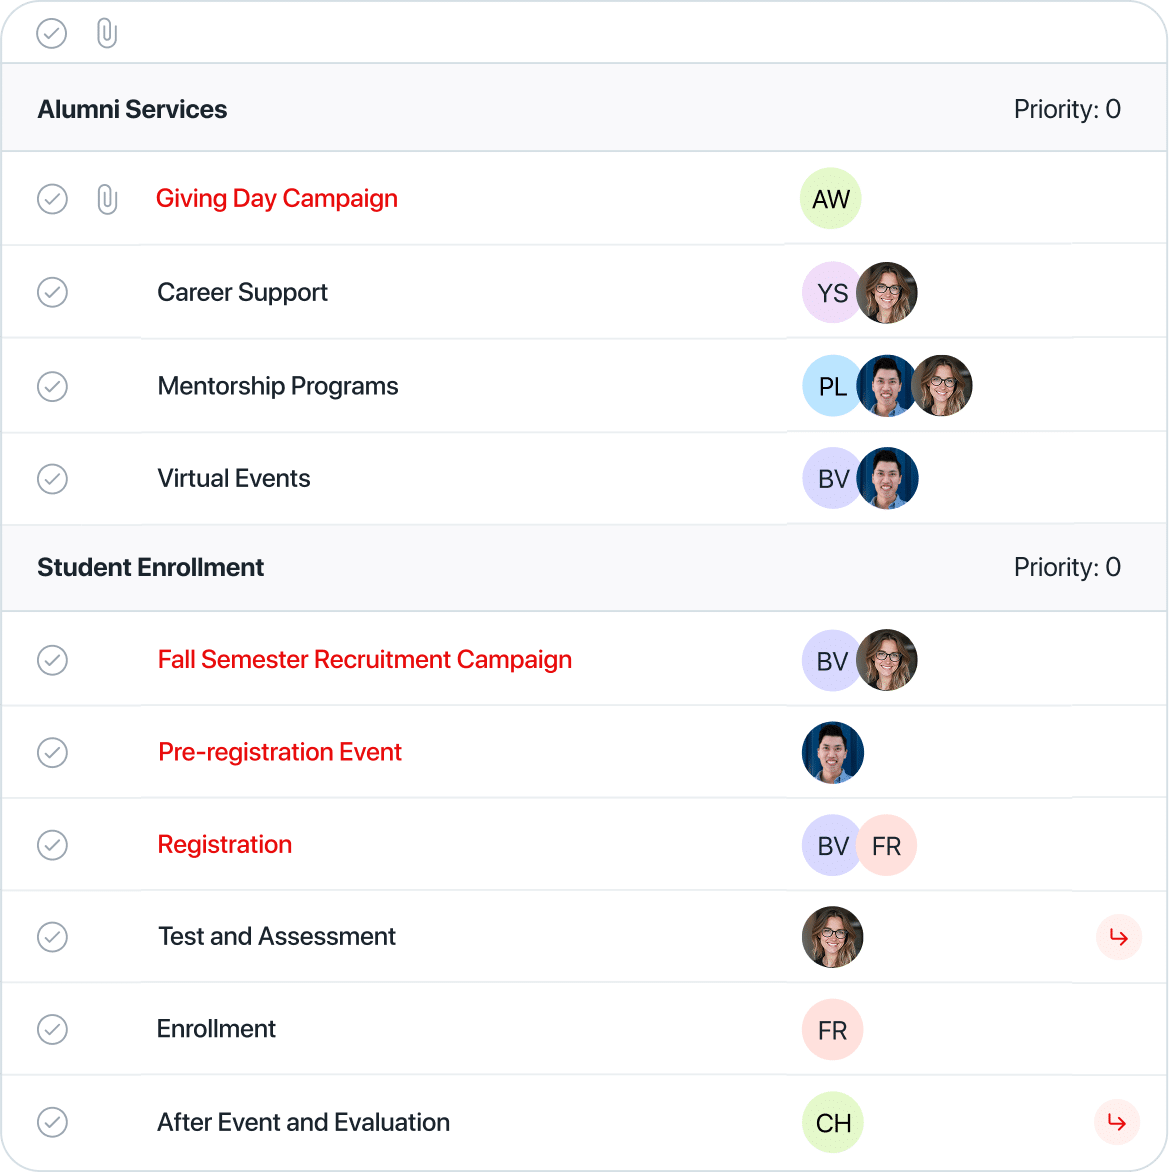Select the AW avatar on Giving Day Campaign
This screenshot has height=1172, width=1169.
tap(830, 199)
